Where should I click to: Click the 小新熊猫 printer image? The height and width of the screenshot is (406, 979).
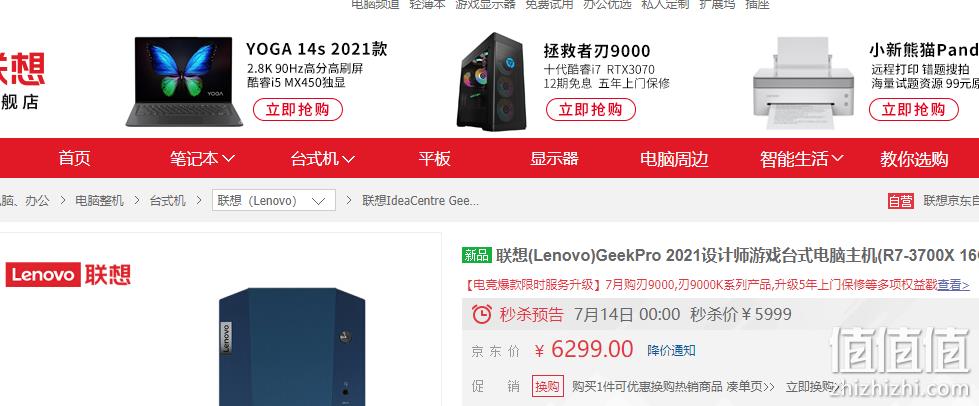coord(802,82)
